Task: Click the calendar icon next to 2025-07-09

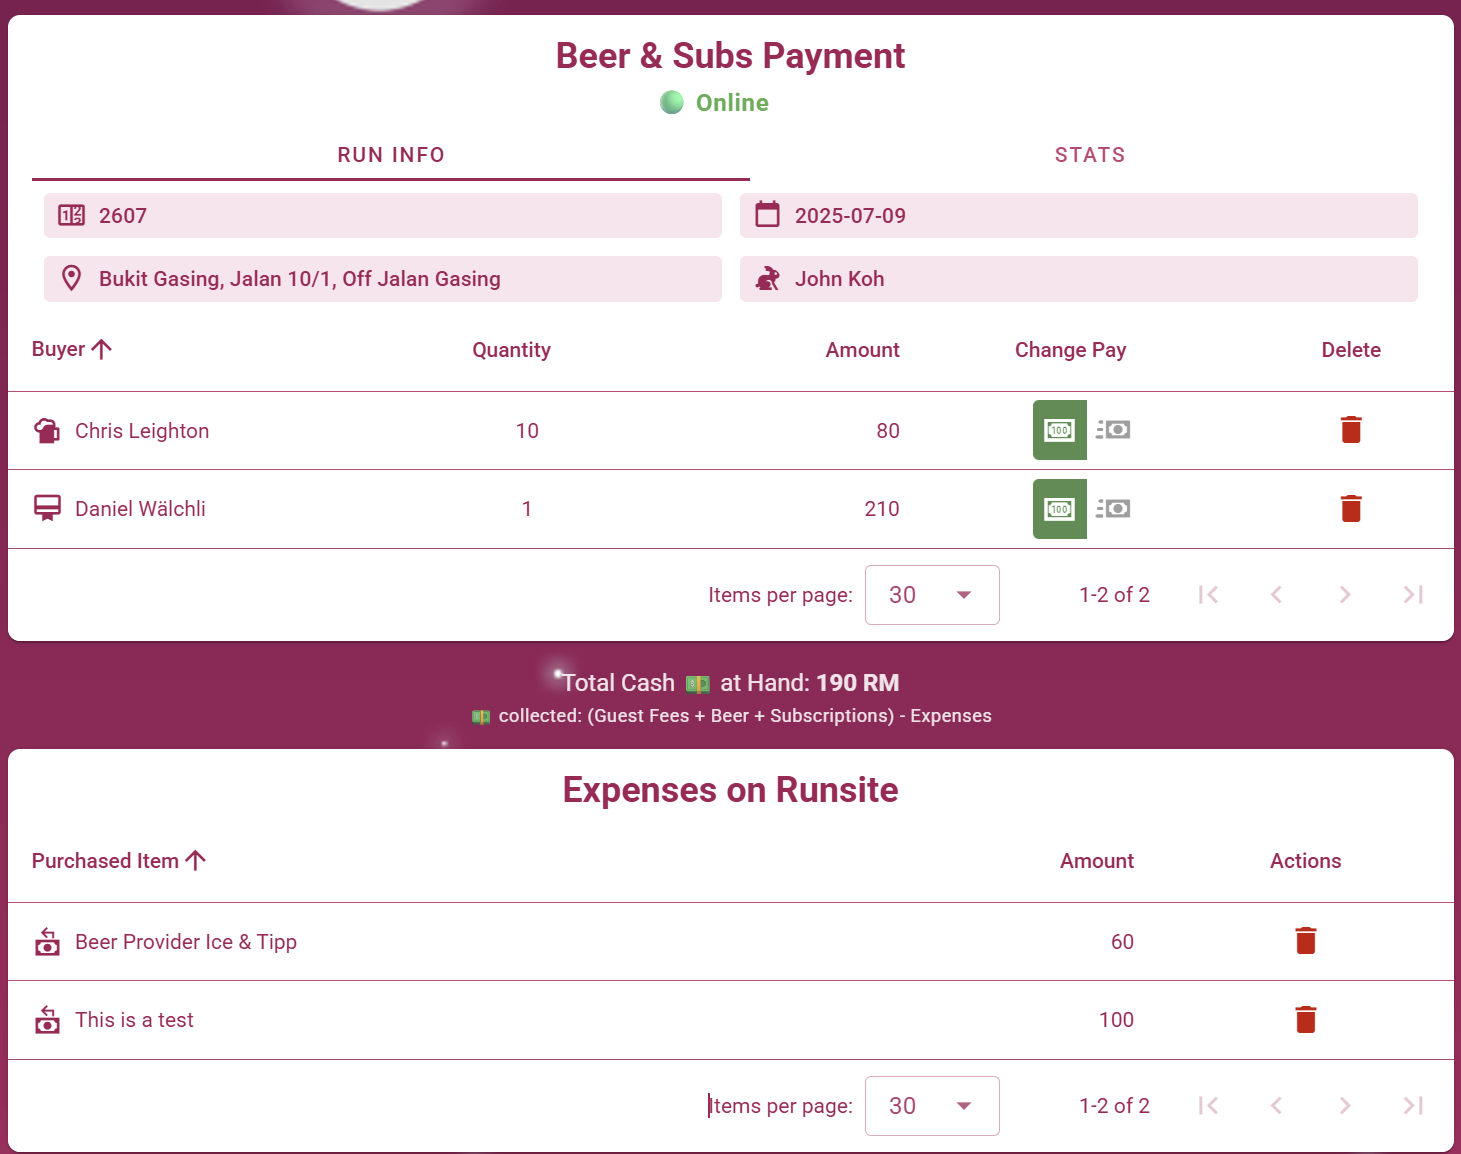Action: coord(767,215)
